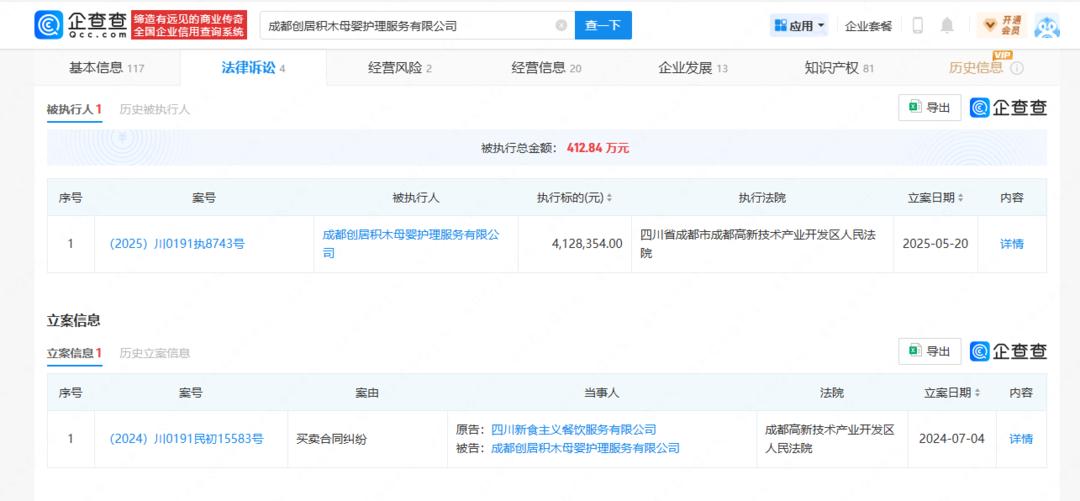Viewport: 1080px width, 501px height.
Task: Switch to the 经营风险 tab
Action: pyautogui.click(x=399, y=68)
